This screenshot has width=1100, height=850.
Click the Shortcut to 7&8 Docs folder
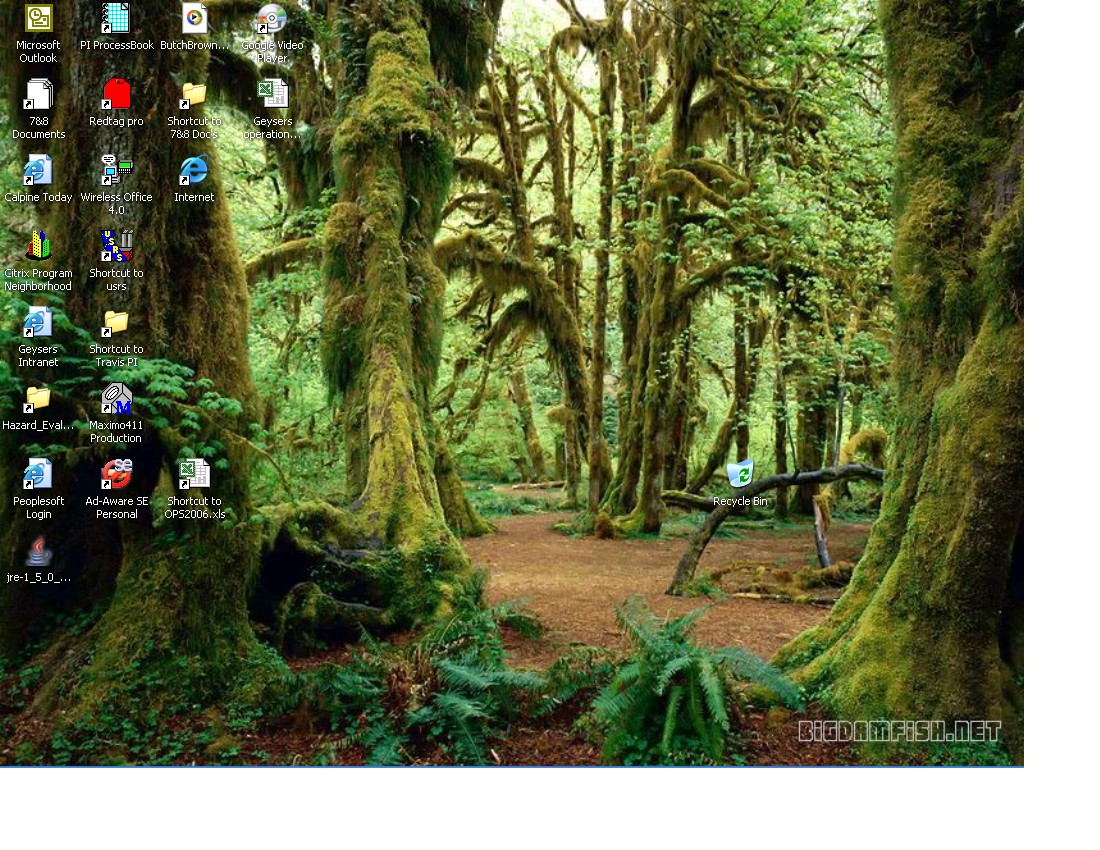194,95
